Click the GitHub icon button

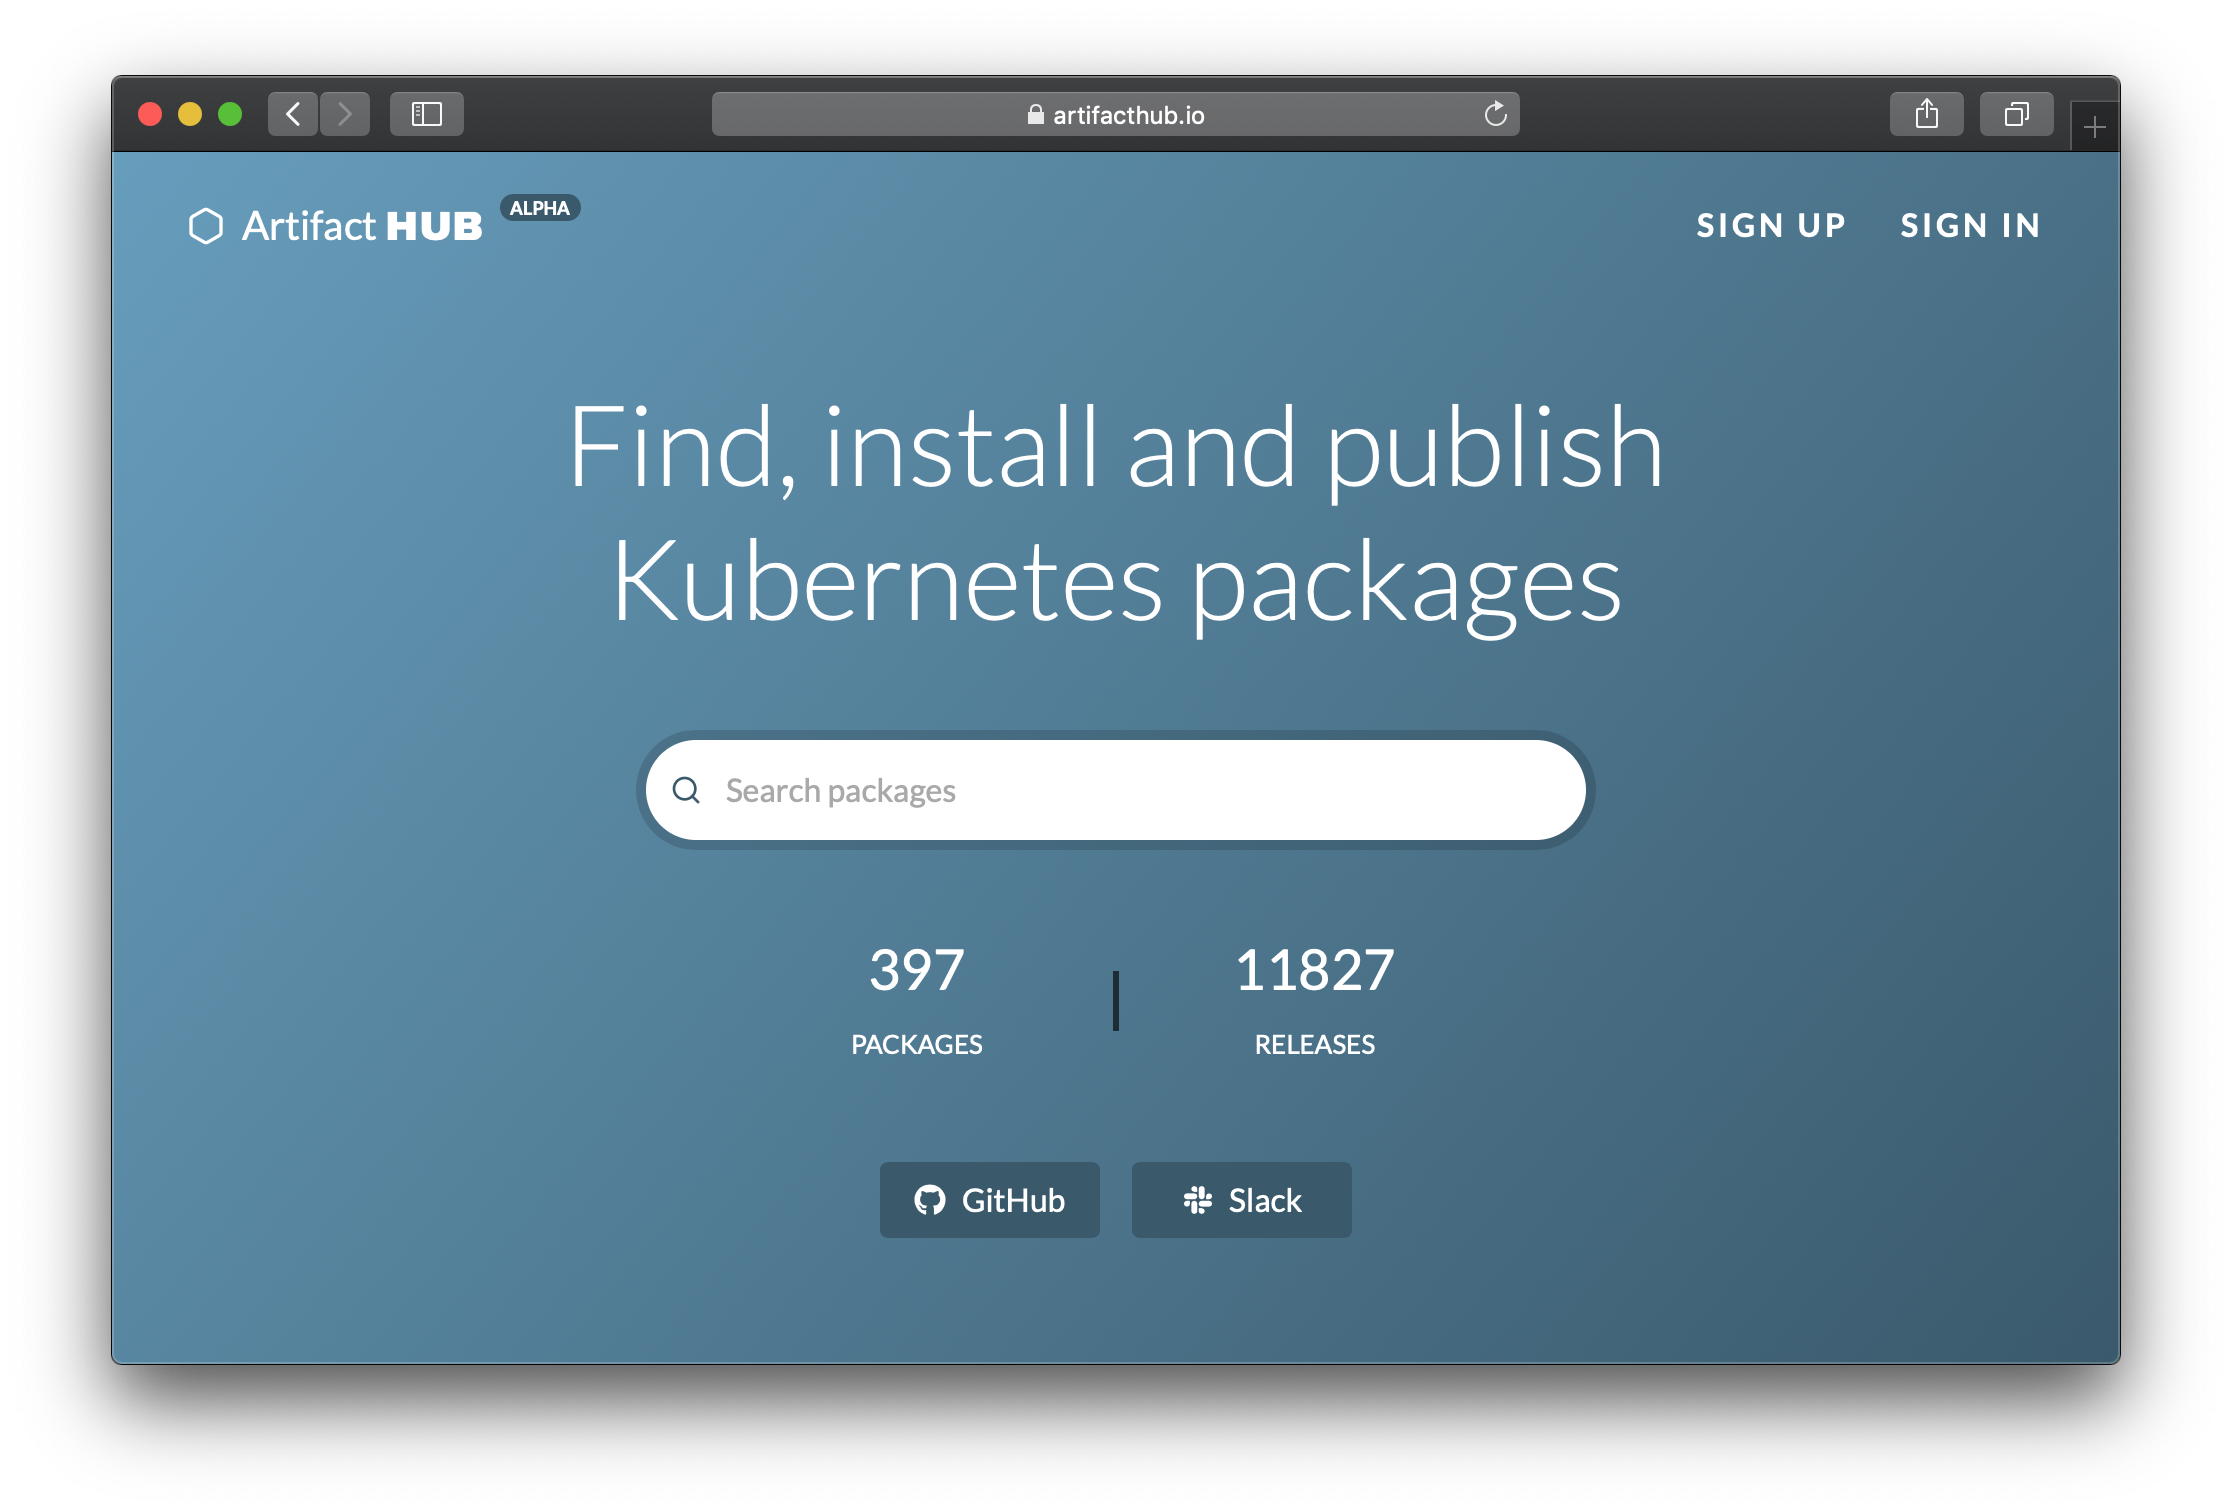click(x=925, y=1202)
